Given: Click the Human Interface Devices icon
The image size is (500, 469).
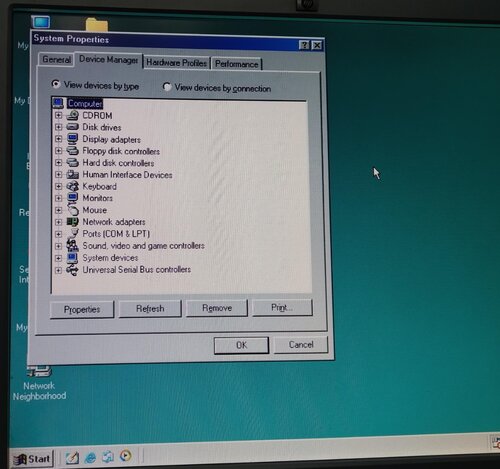Looking at the screenshot, I should (x=72, y=174).
